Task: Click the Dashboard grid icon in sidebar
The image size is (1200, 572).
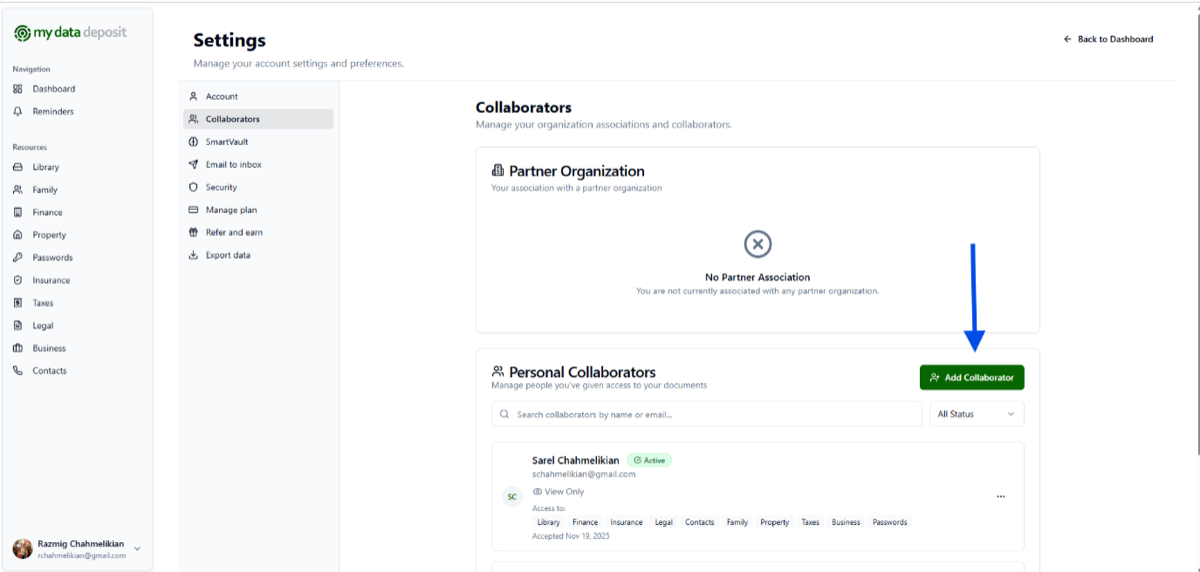Action: point(18,89)
